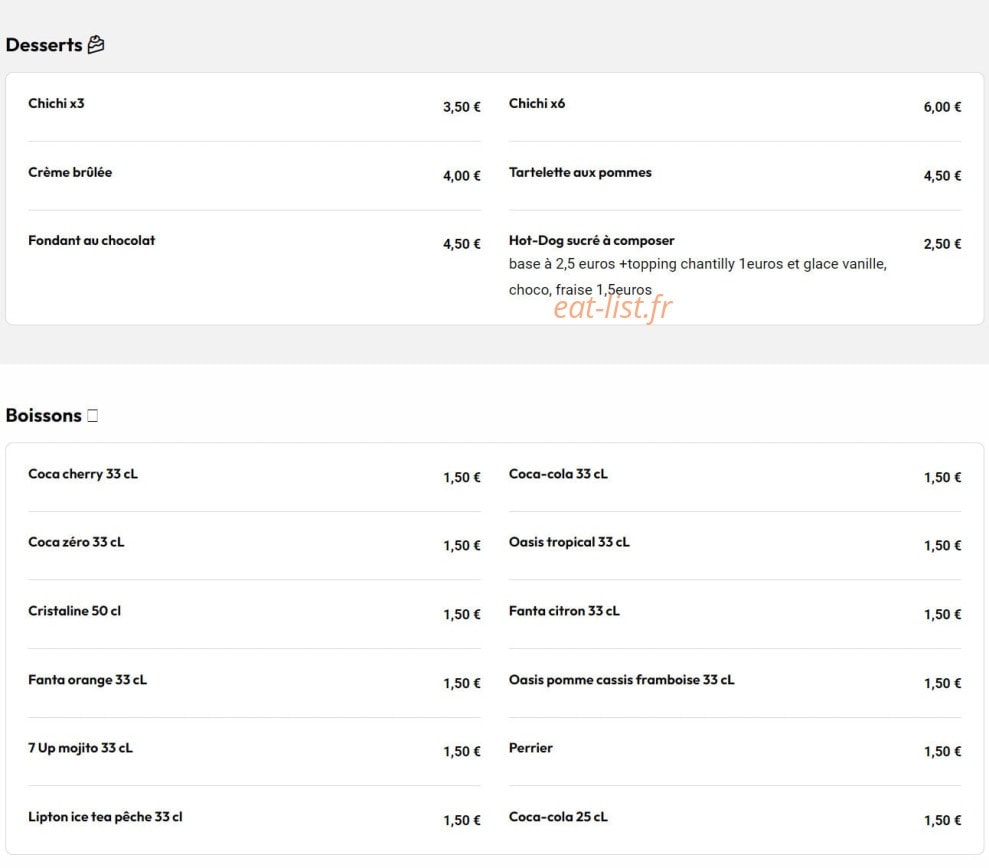Screen dimensions: 989x868
Task: Choose the Perrier drink entry
Action: pos(735,751)
